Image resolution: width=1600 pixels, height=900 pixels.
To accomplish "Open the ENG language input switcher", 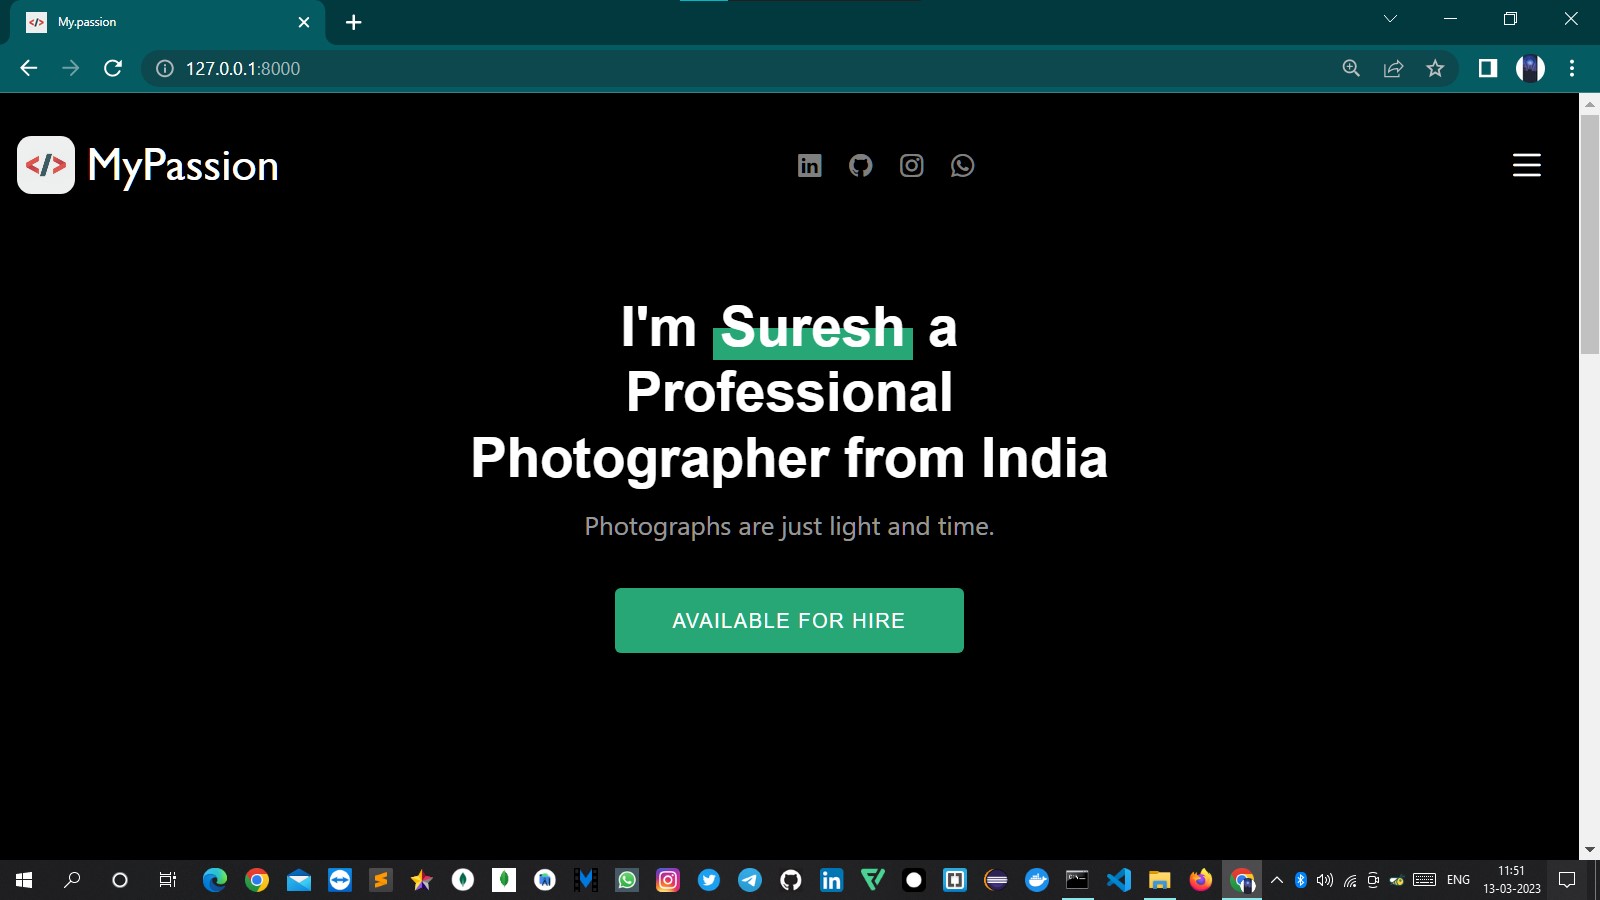I will 1458,880.
